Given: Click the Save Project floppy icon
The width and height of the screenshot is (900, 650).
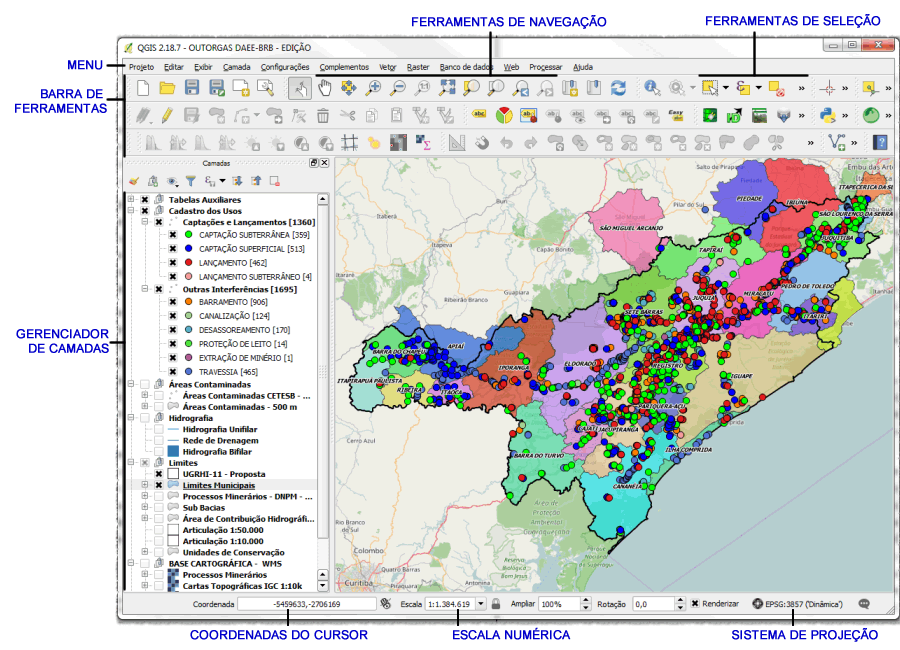Looking at the screenshot, I should point(192,89).
